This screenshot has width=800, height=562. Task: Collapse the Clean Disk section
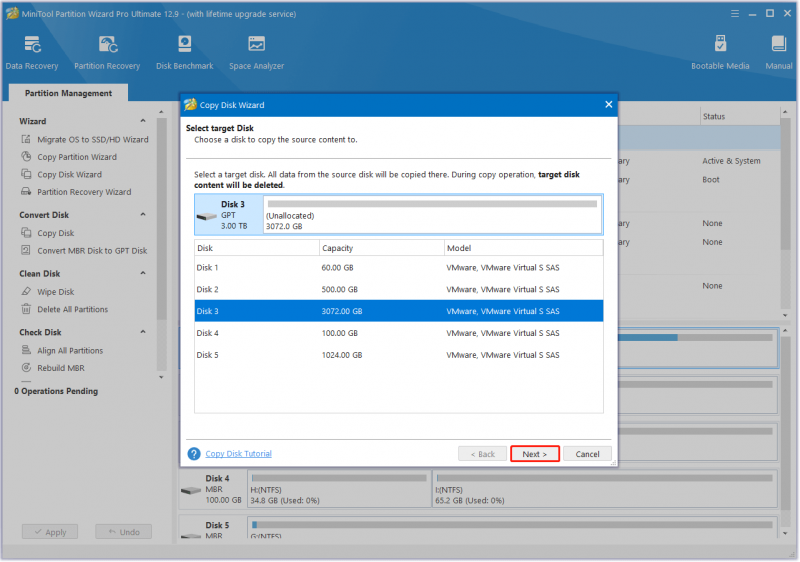143,273
